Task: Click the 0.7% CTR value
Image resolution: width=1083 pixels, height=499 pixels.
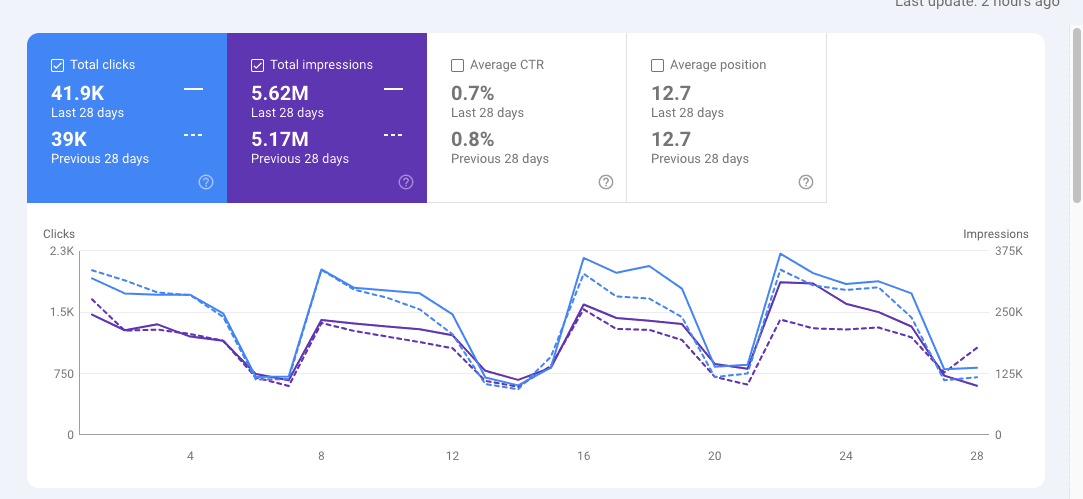Action: [472, 93]
